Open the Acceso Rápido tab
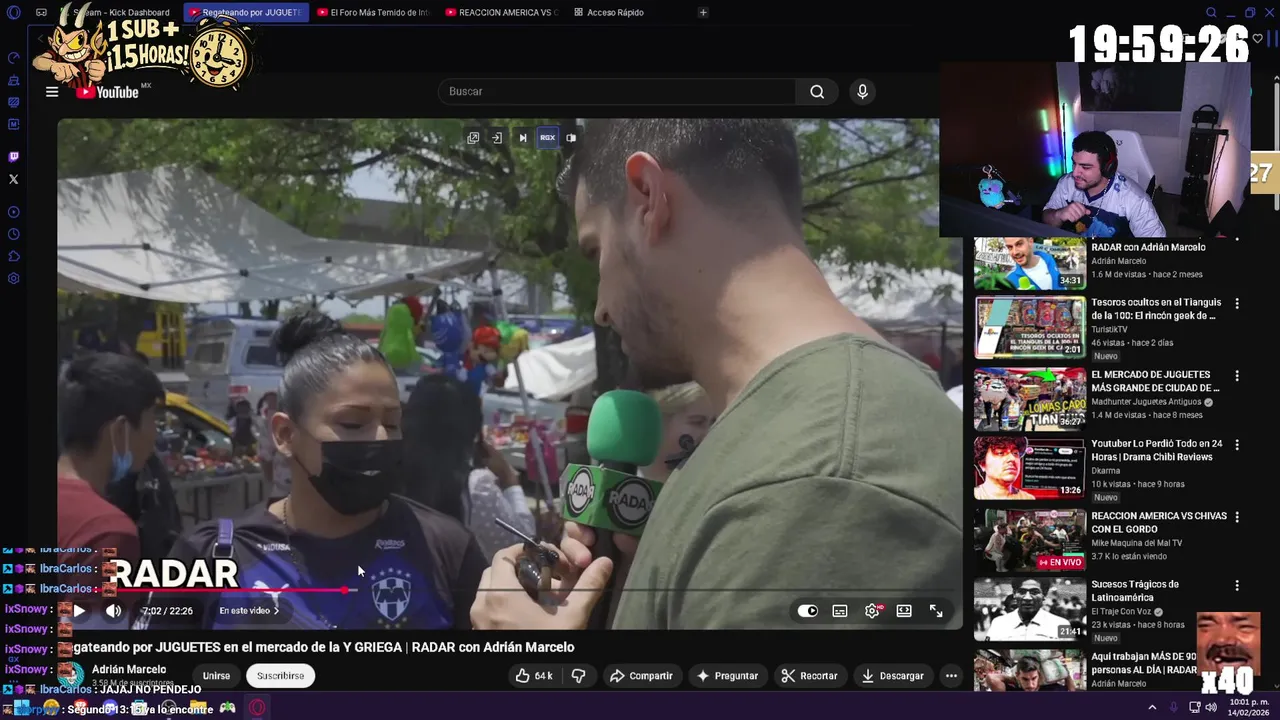This screenshot has width=1280, height=720. 609,13
